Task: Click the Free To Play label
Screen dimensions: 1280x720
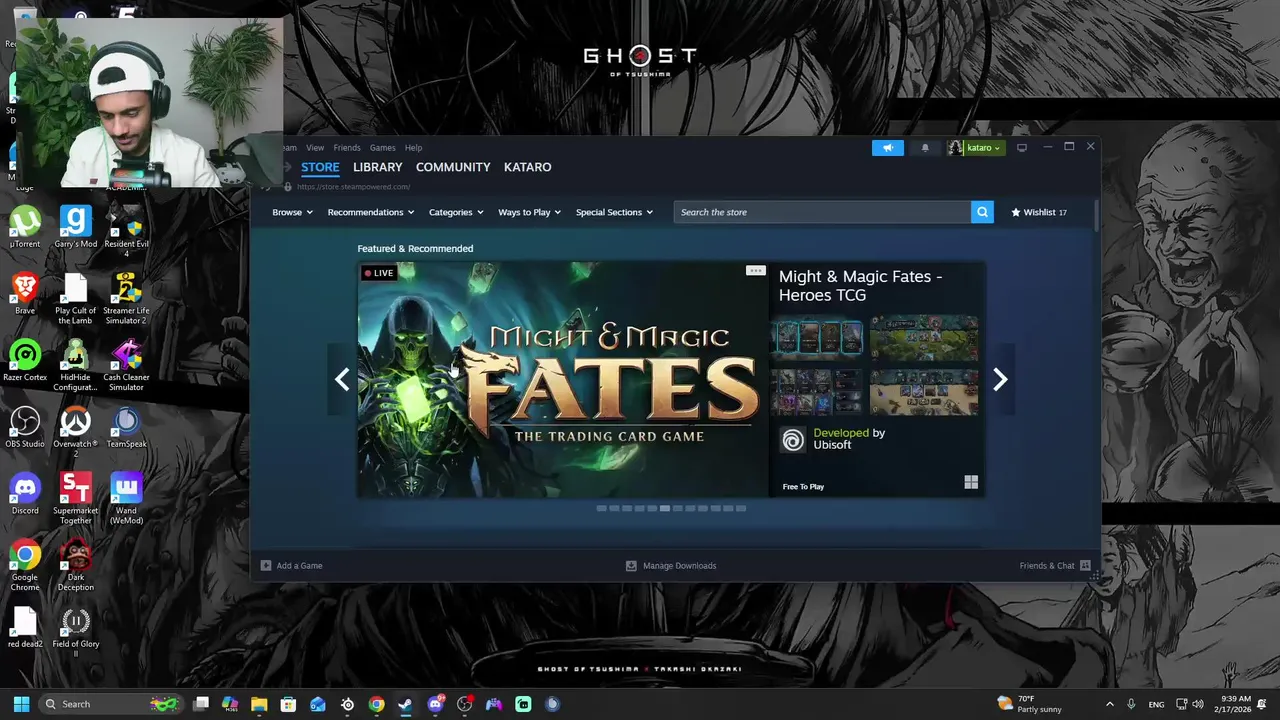Action: pos(803,487)
